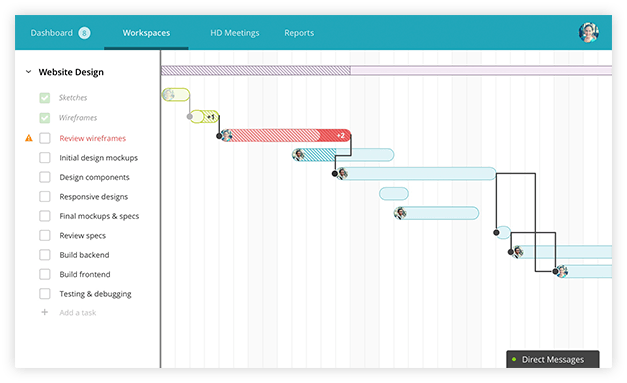Open the Final mockups & specs task name

99,216
